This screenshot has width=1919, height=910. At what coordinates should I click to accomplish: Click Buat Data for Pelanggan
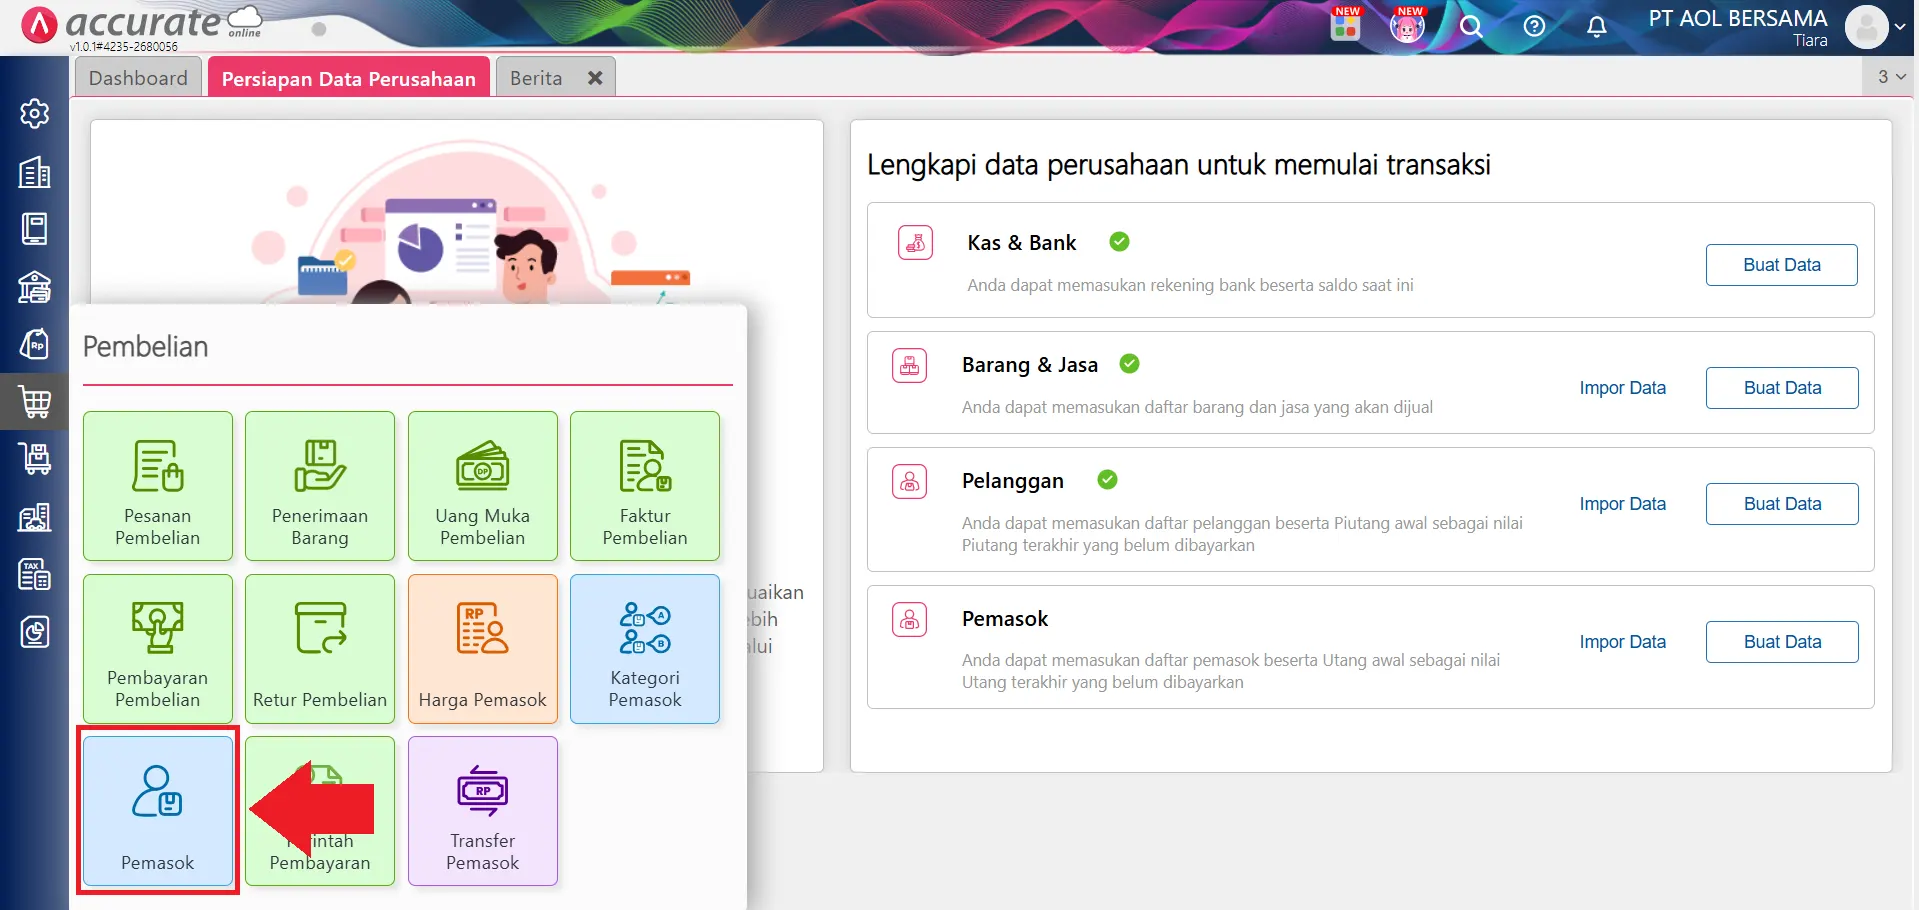point(1782,504)
